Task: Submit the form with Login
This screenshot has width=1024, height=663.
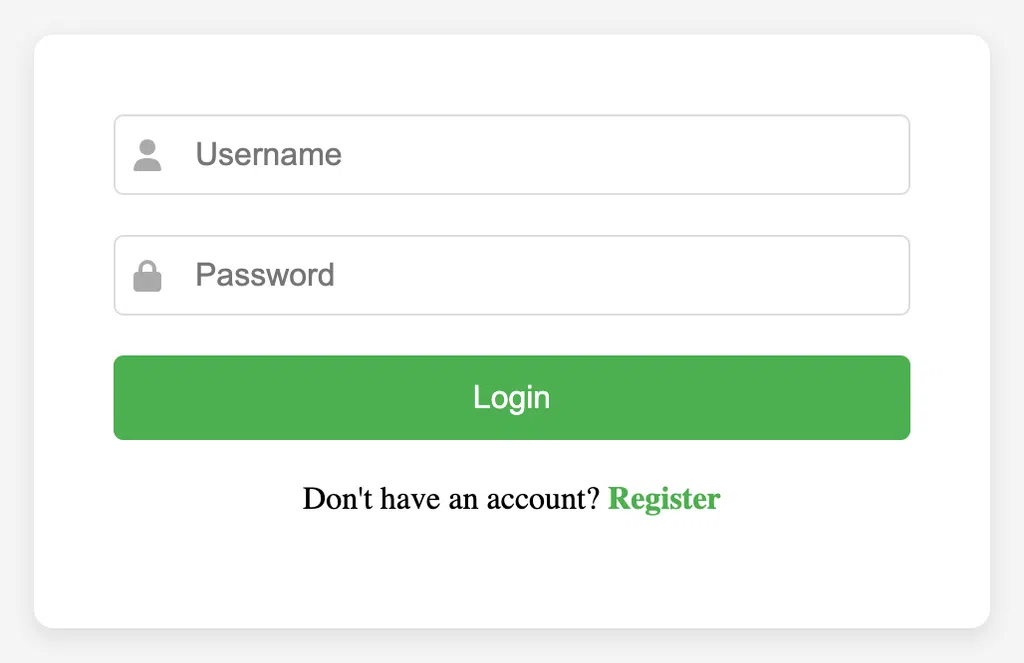Action: coord(512,397)
